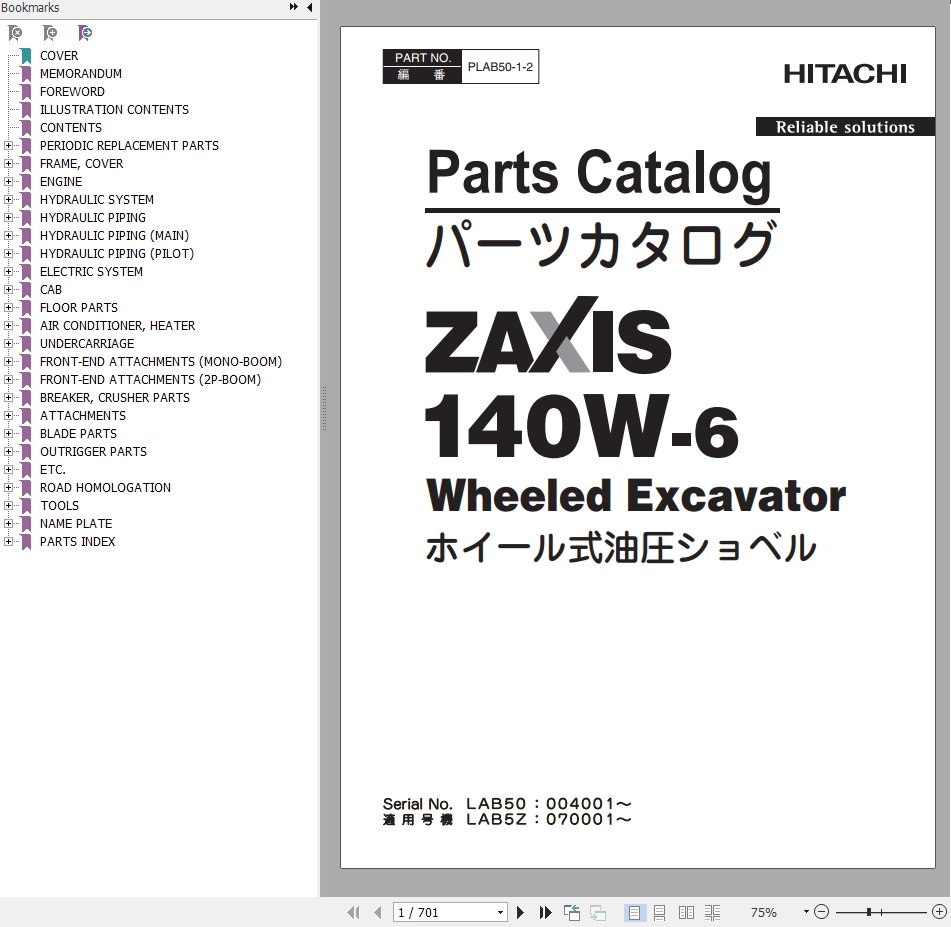Expand the ETC. bookmark node
The width and height of the screenshot is (951, 927).
click(8, 470)
